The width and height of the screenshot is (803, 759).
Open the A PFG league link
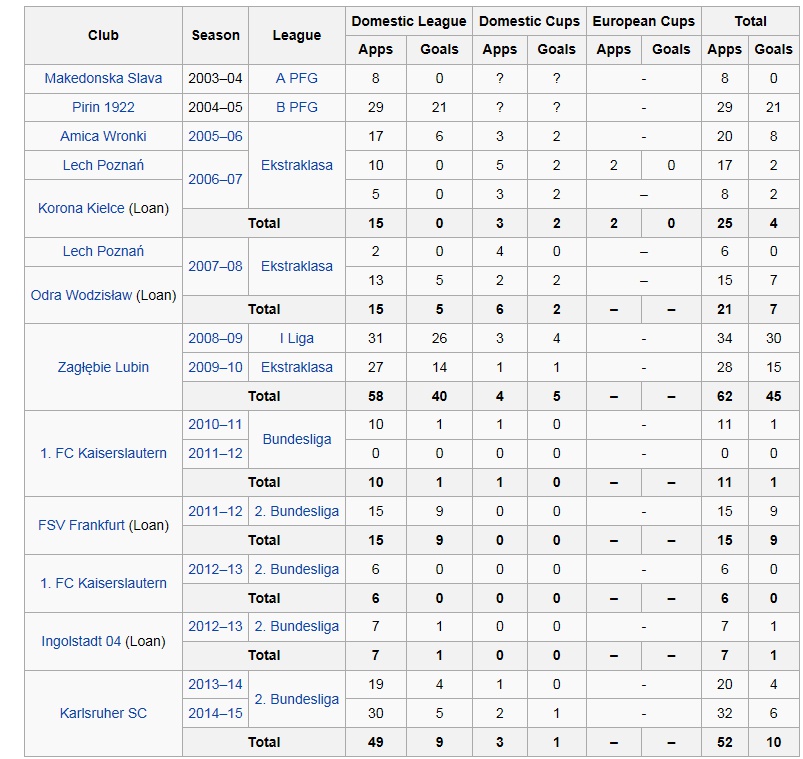pyautogui.click(x=297, y=78)
